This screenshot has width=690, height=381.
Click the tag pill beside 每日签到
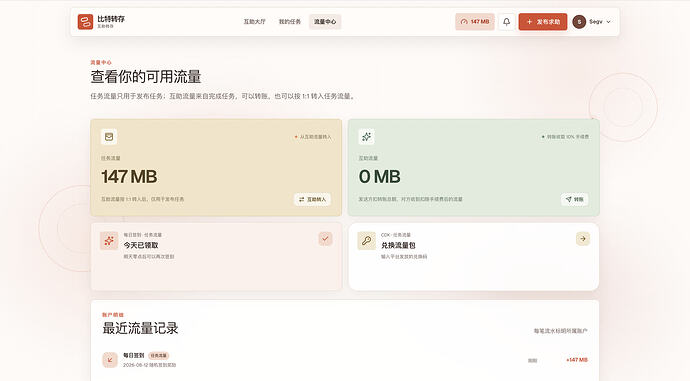click(158, 355)
